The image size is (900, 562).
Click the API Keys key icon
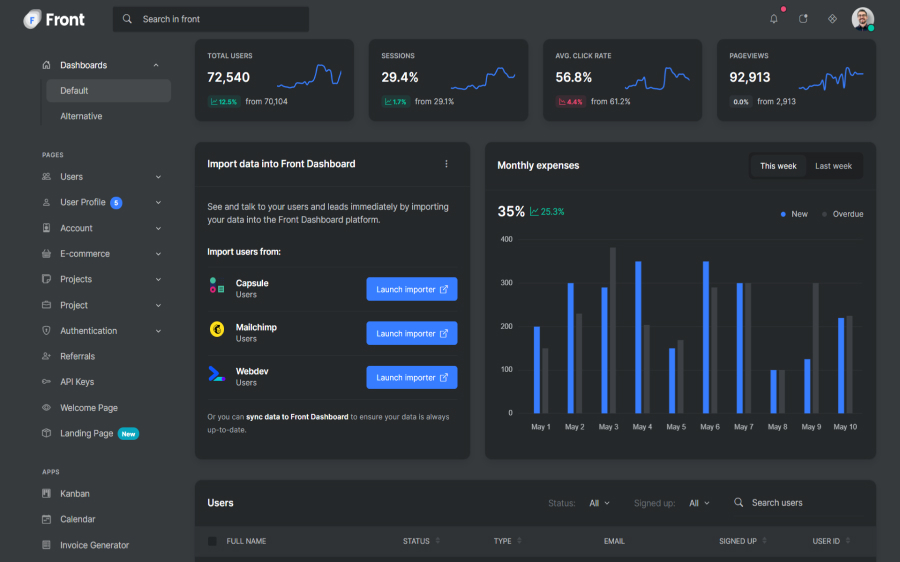[x=47, y=382]
